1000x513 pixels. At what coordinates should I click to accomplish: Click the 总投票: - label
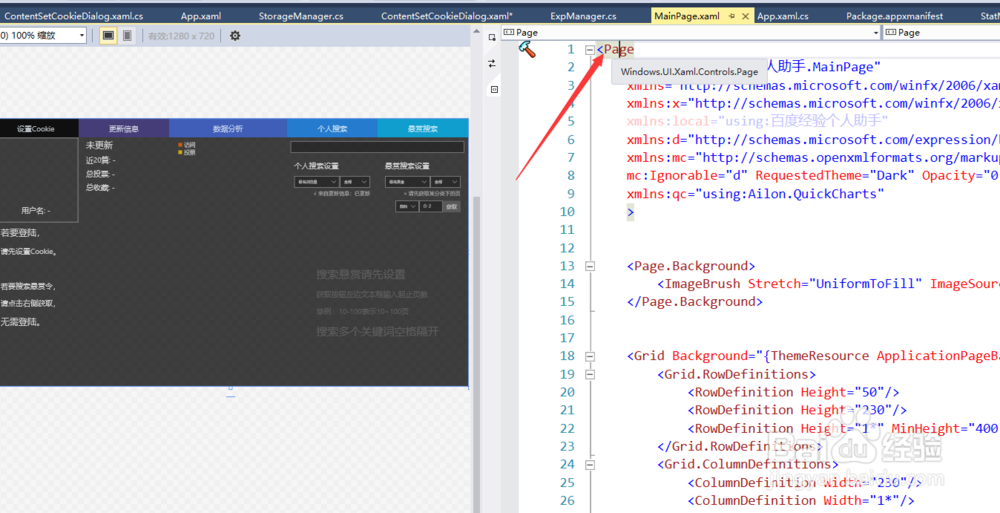click(101, 174)
